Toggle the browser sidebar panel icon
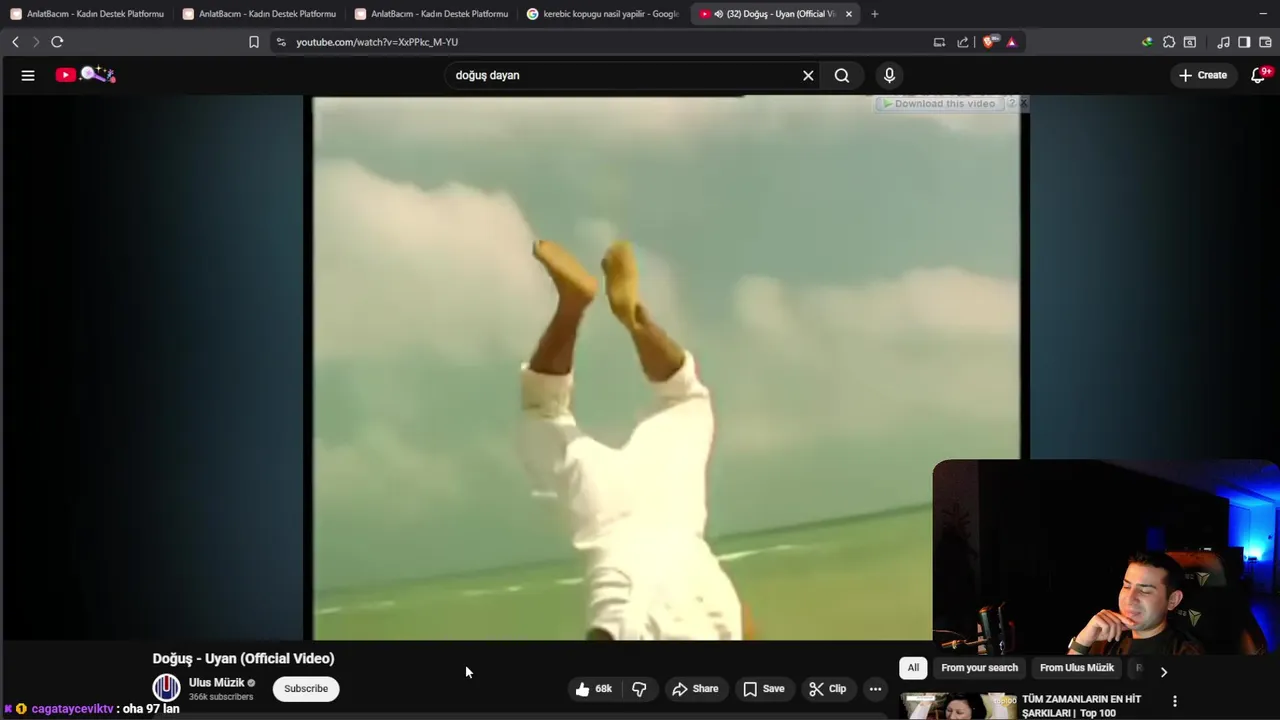 pos(1244,42)
